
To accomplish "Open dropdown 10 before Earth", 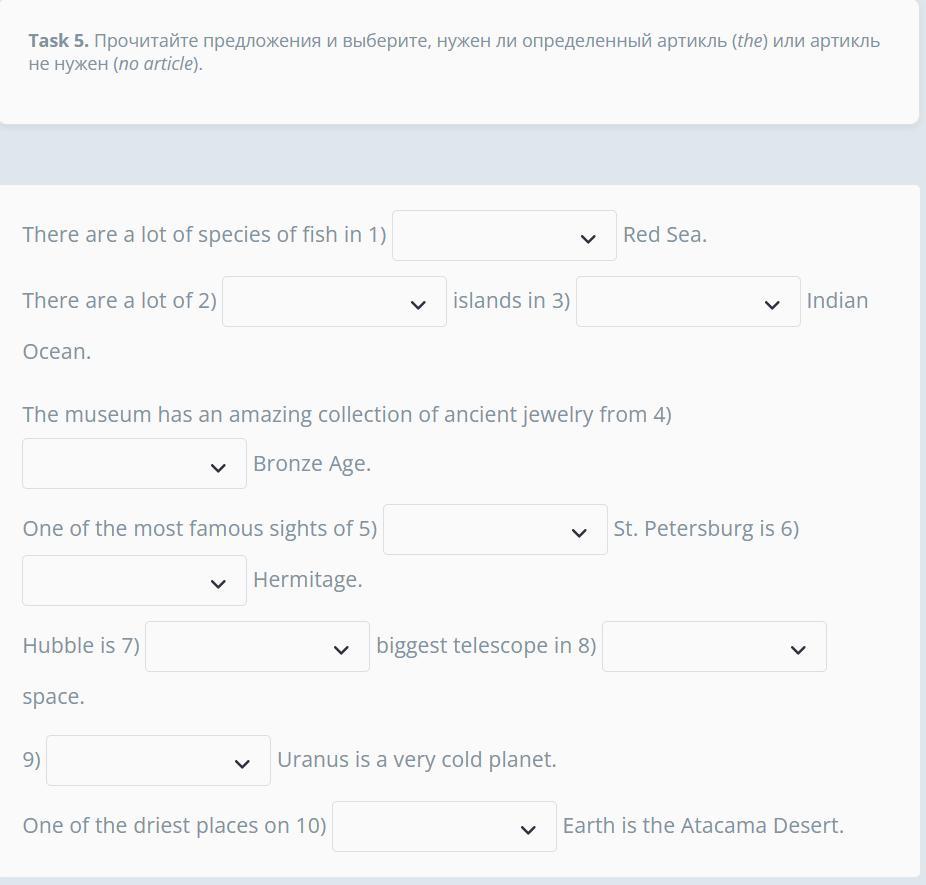I will click(444, 826).
